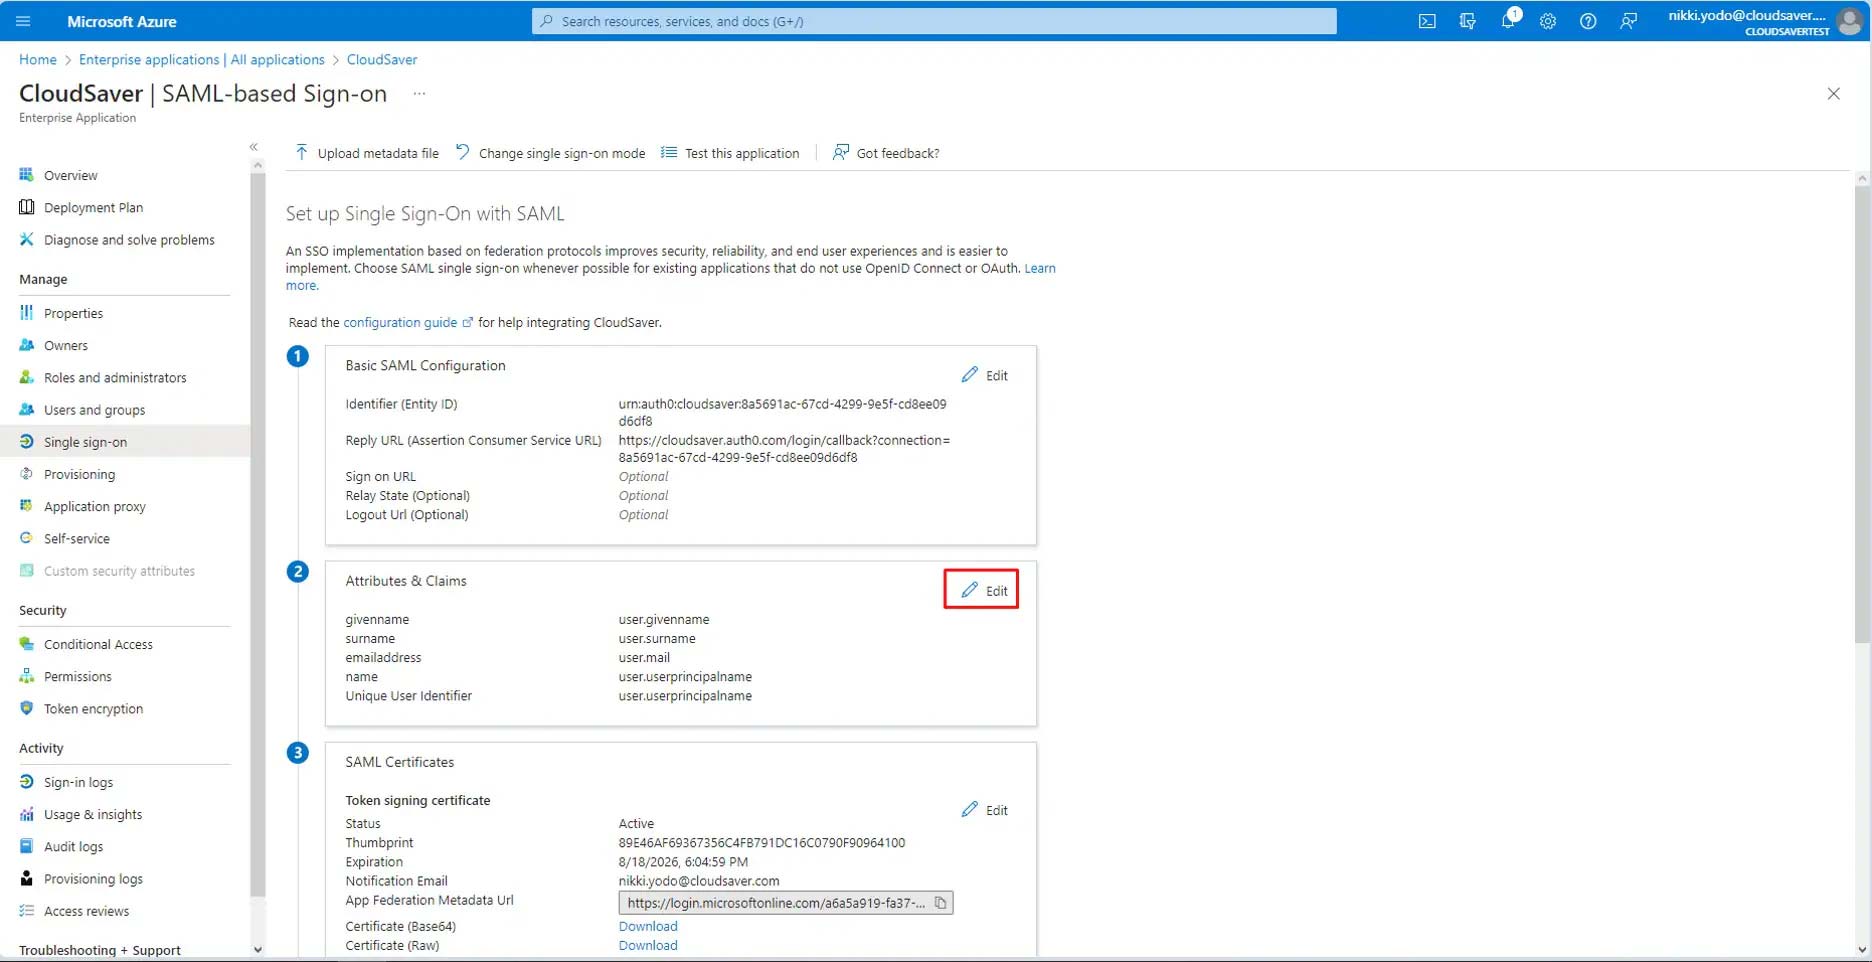Screen dimensions: 1872x962
Task: Open the ellipsis more options menu
Action: click(419, 94)
